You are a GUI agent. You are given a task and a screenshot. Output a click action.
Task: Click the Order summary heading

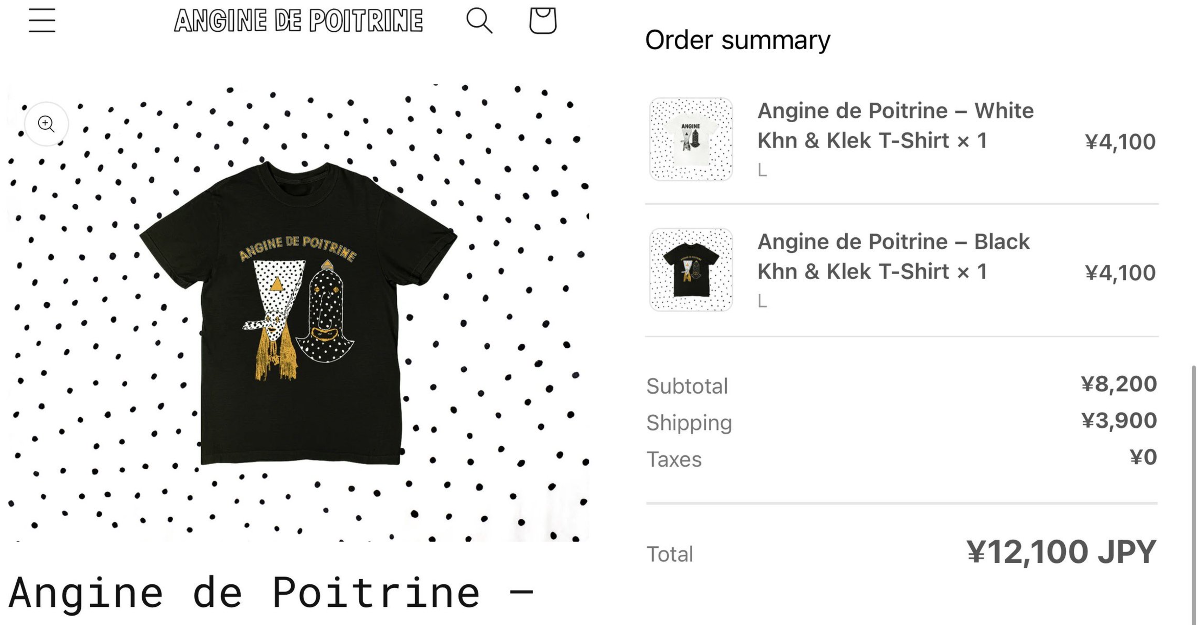[x=738, y=40]
